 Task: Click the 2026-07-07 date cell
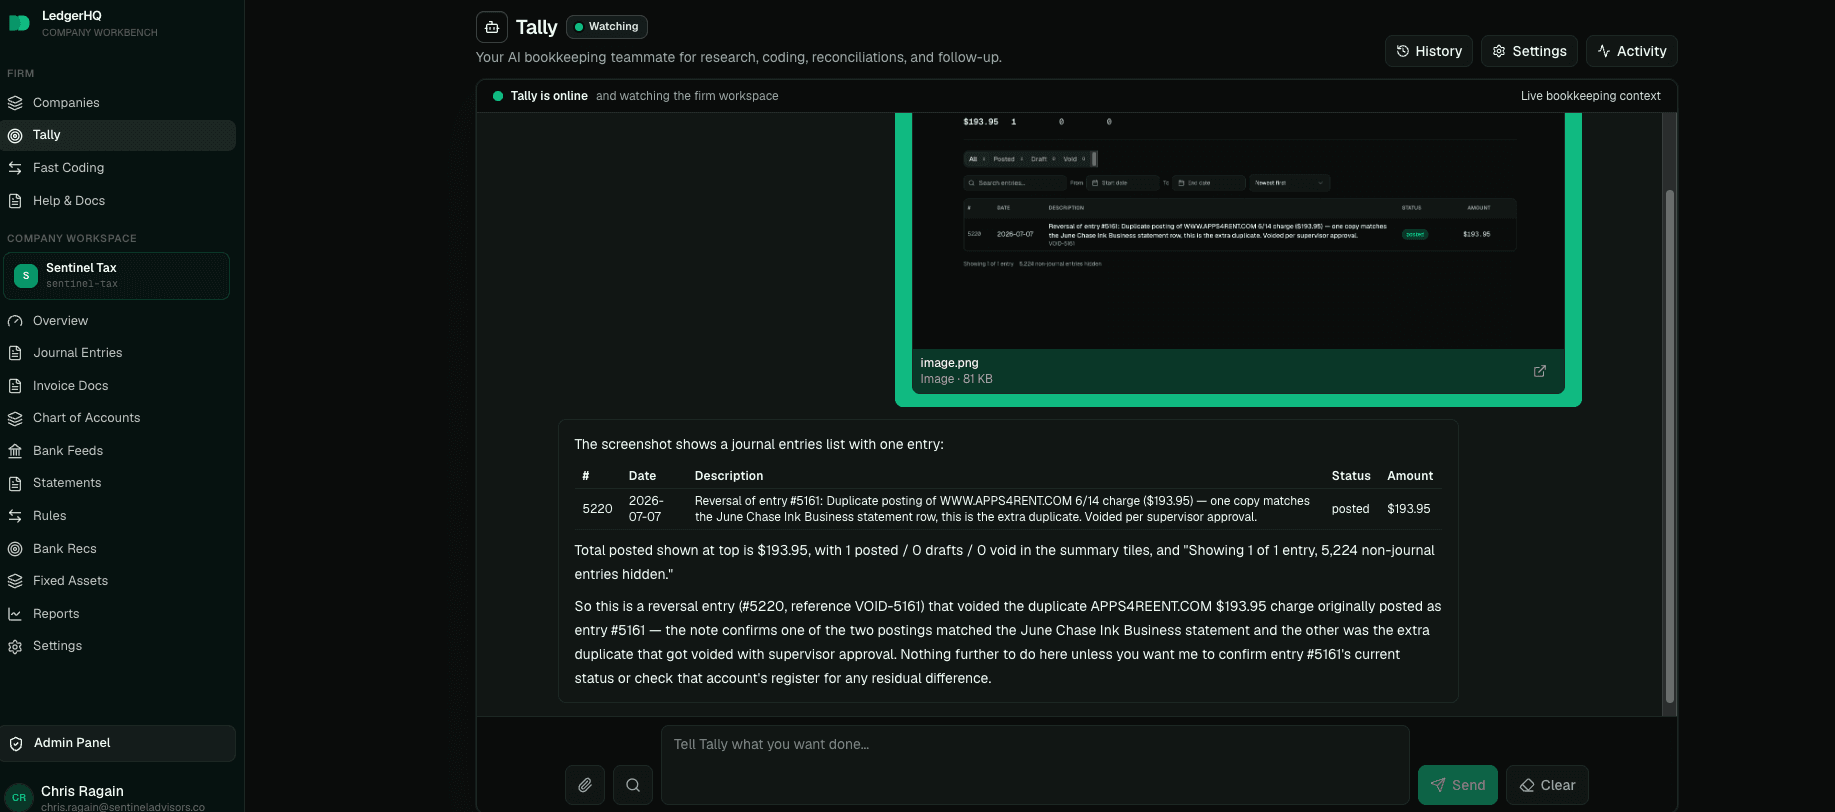point(646,509)
